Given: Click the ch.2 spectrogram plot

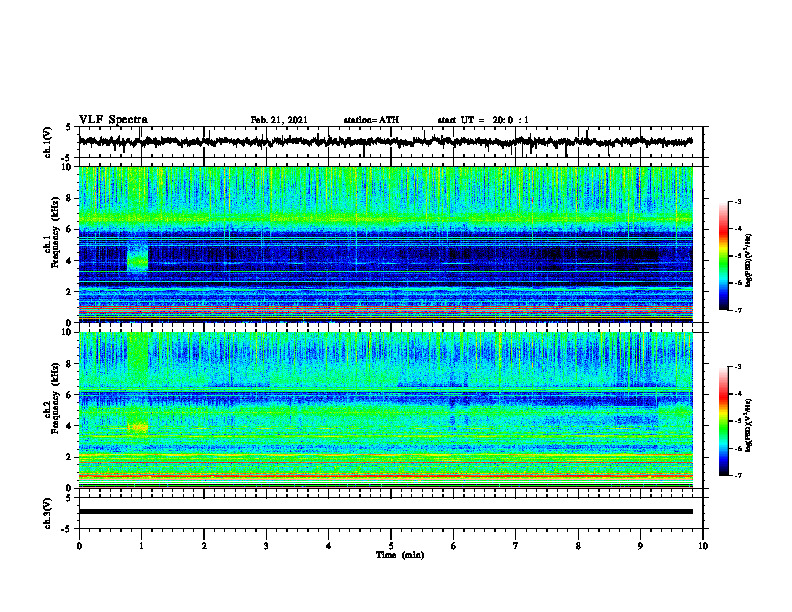Looking at the screenshot, I should [x=385, y=410].
